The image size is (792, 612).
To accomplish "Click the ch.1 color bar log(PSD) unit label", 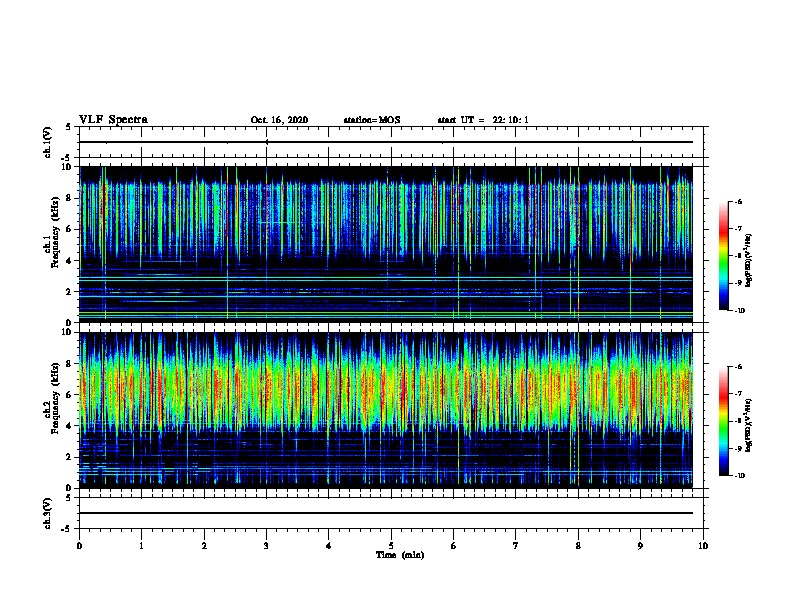I will pyautogui.click(x=749, y=260).
